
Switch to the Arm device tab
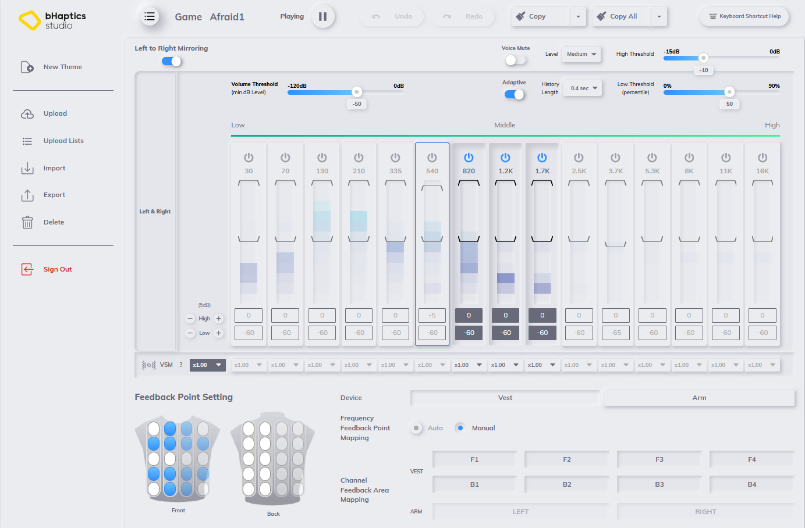(698, 397)
